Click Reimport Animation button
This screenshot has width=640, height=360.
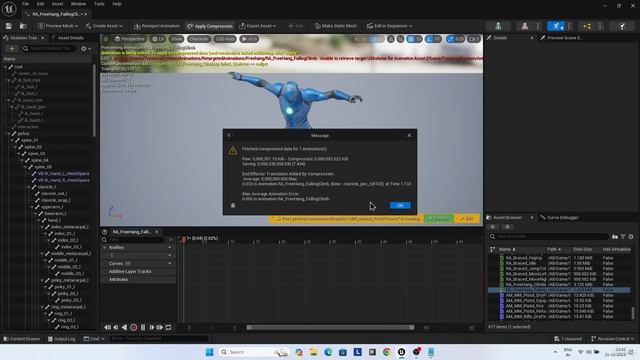click(x=156, y=26)
